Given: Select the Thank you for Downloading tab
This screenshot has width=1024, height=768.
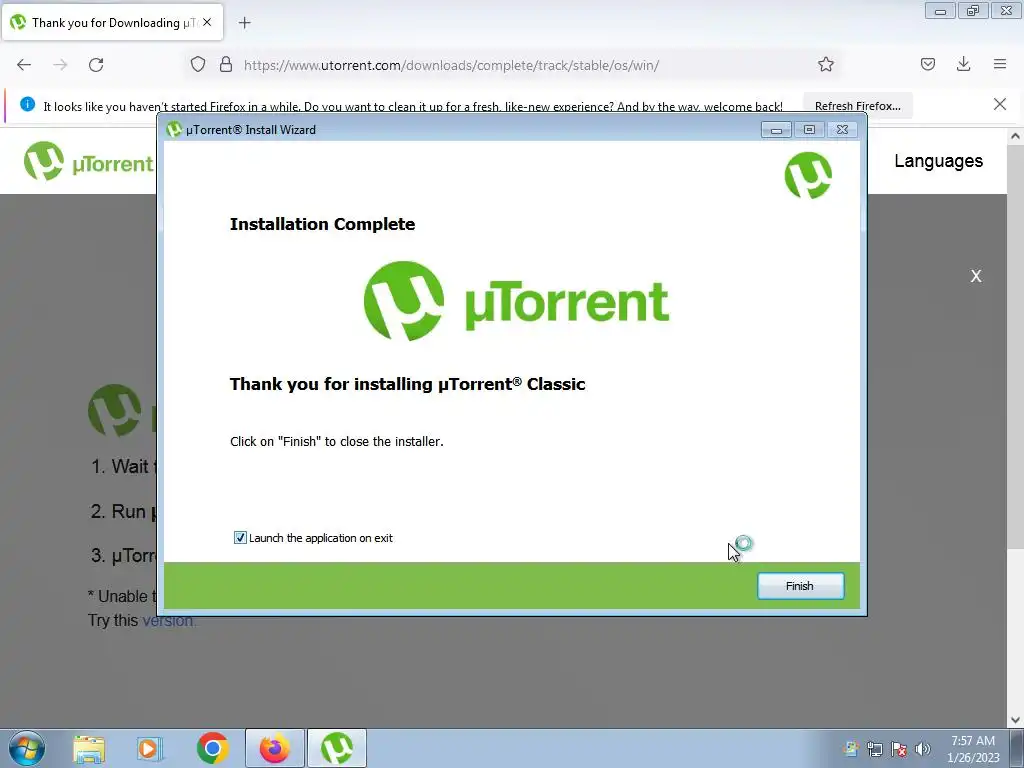Looking at the screenshot, I should click(112, 22).
